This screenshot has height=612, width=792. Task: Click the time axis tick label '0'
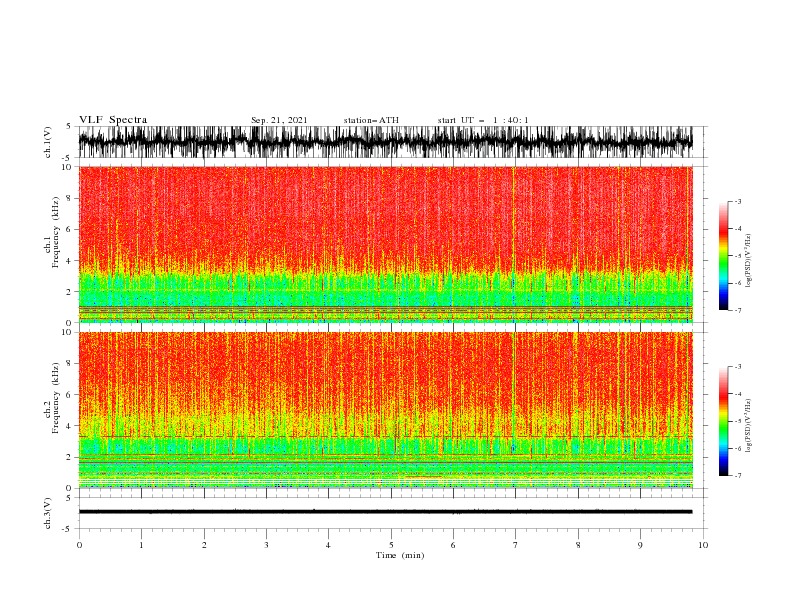(x=79, y=545)
